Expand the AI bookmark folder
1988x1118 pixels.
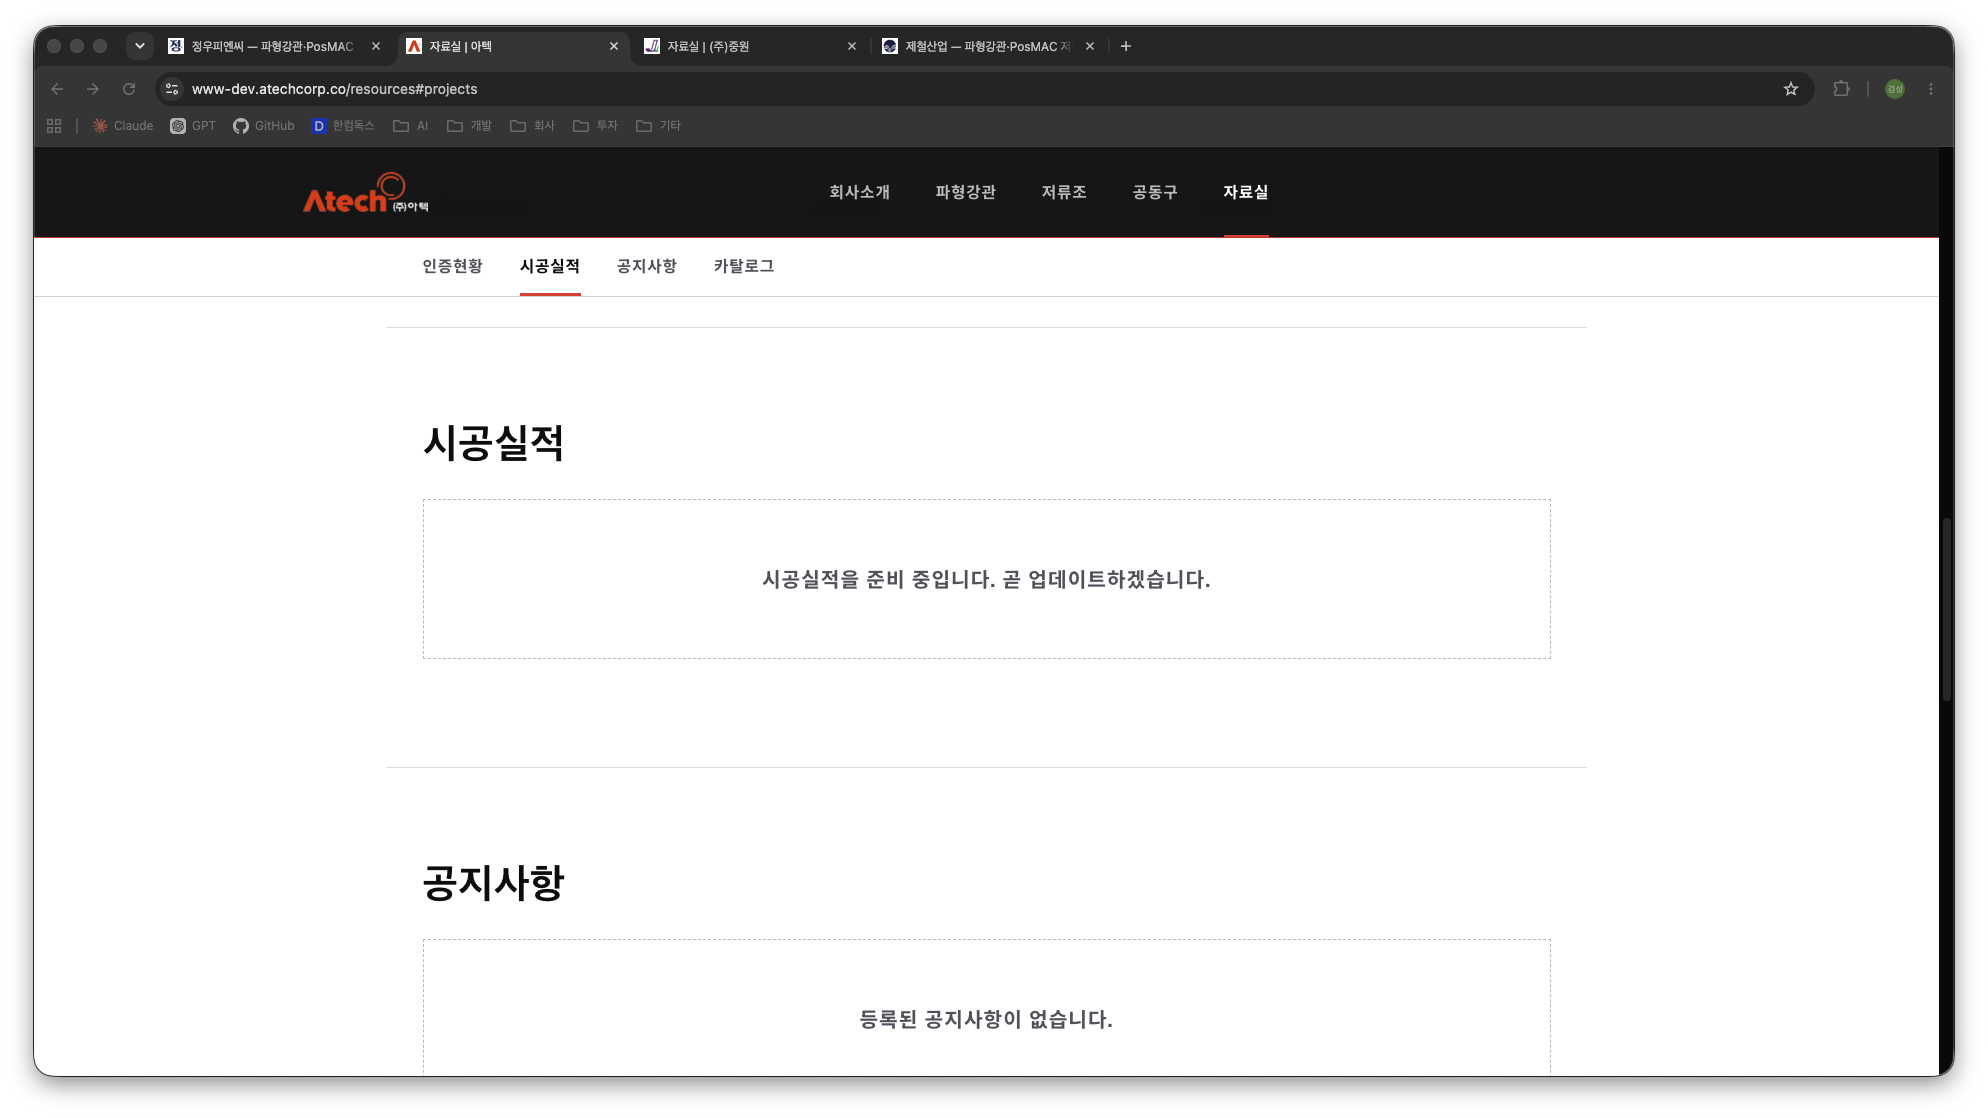(x=411, y=126)
